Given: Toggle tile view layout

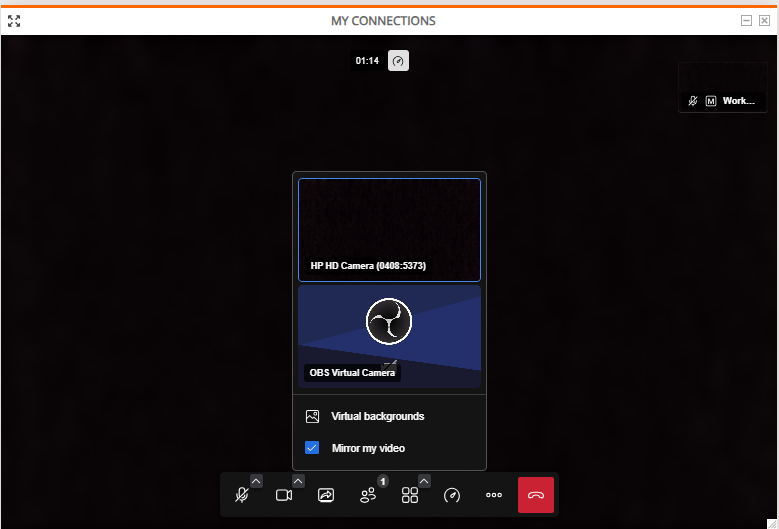Looking at the screenshot, I should coord(410,495).
